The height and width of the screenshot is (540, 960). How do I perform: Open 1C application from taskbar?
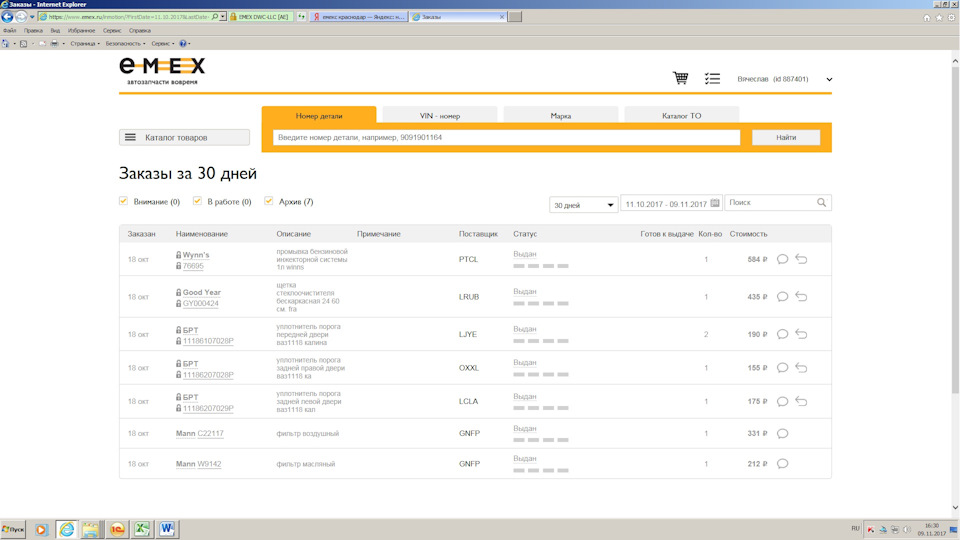coord(117,529)
